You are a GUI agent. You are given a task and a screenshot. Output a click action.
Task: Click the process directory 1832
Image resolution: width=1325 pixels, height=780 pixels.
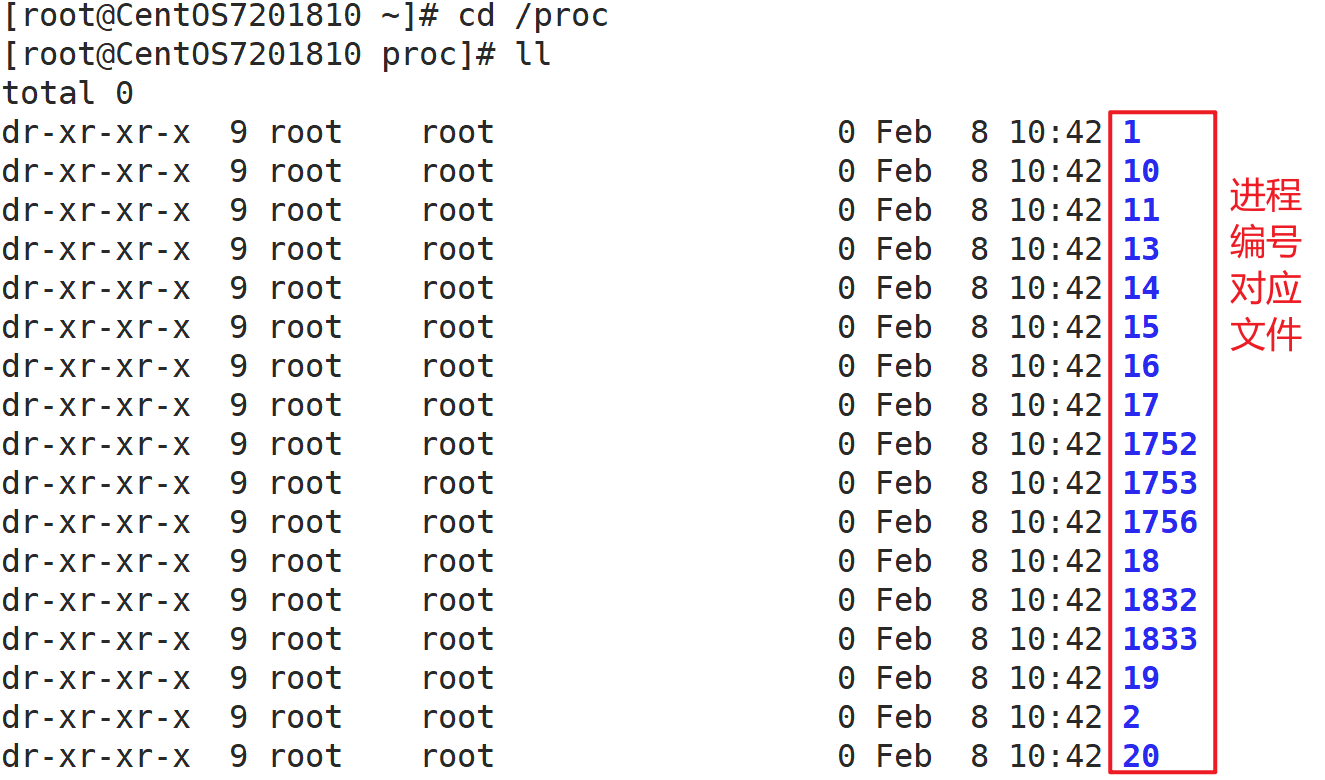(x=1159, y=601)
